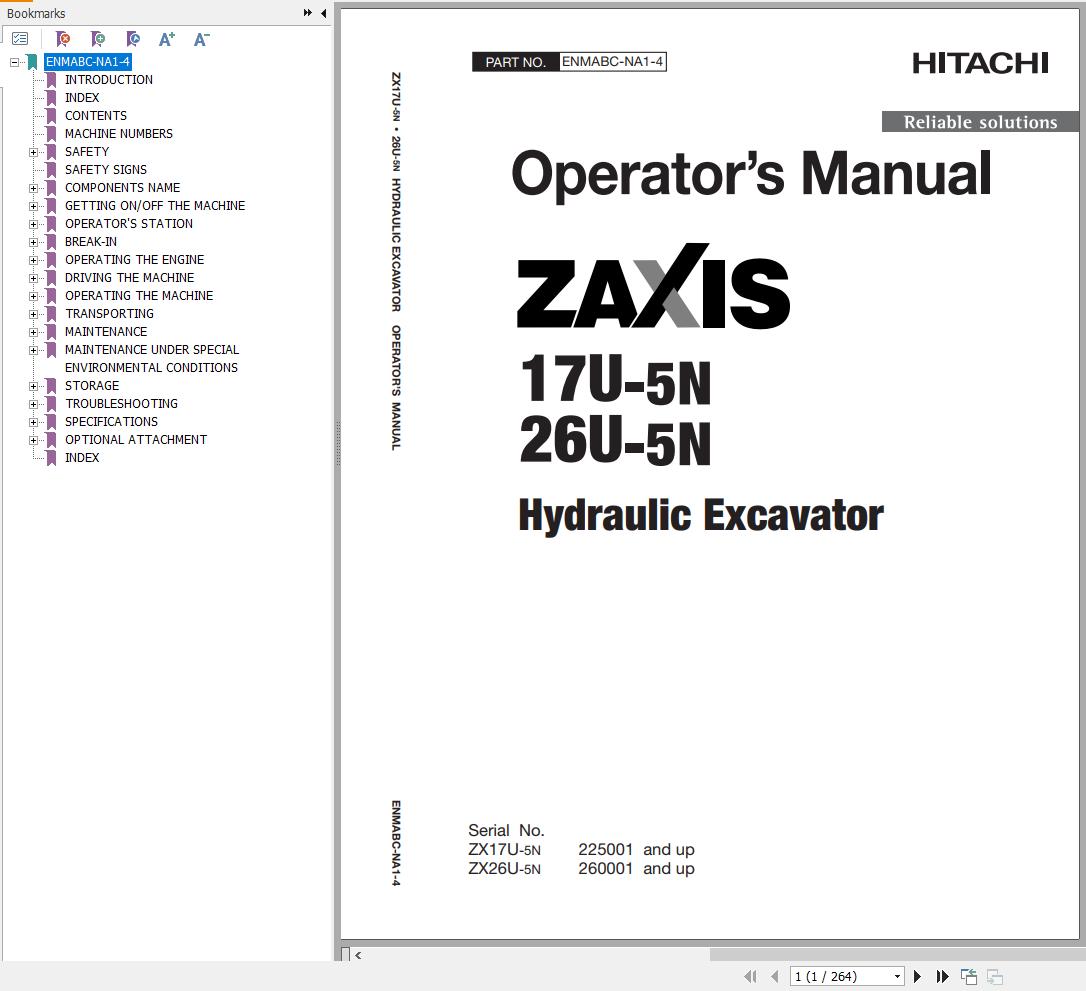Expand the OPERATOR'S STATION bookmark
Image resolution: width=1086 pixels, height=991 pixels.
point(33,224)
